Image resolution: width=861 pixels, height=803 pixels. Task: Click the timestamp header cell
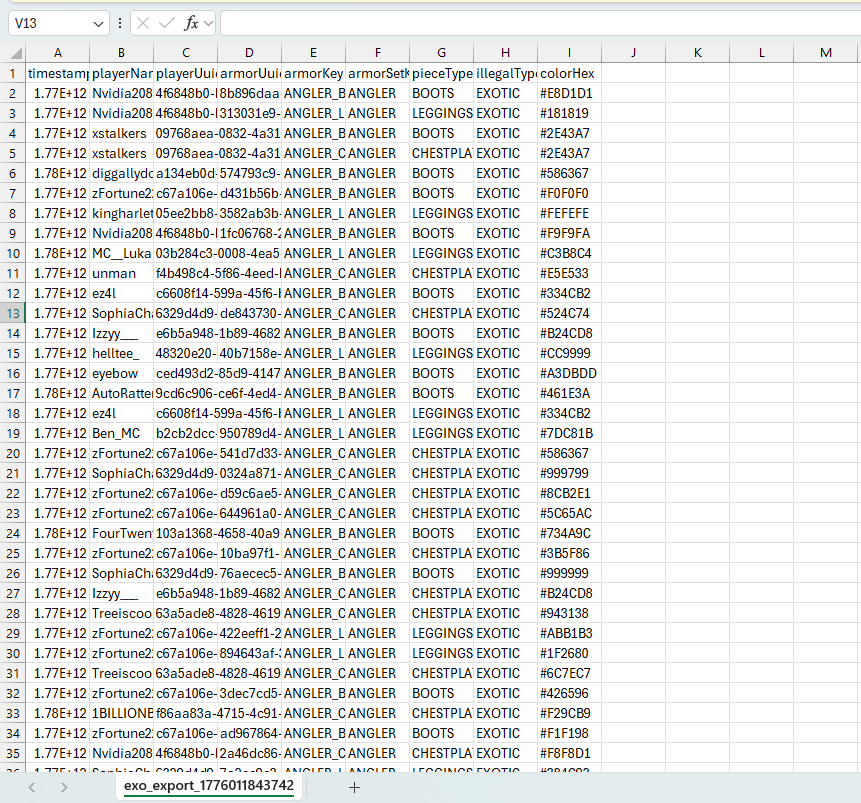point(58,73)
